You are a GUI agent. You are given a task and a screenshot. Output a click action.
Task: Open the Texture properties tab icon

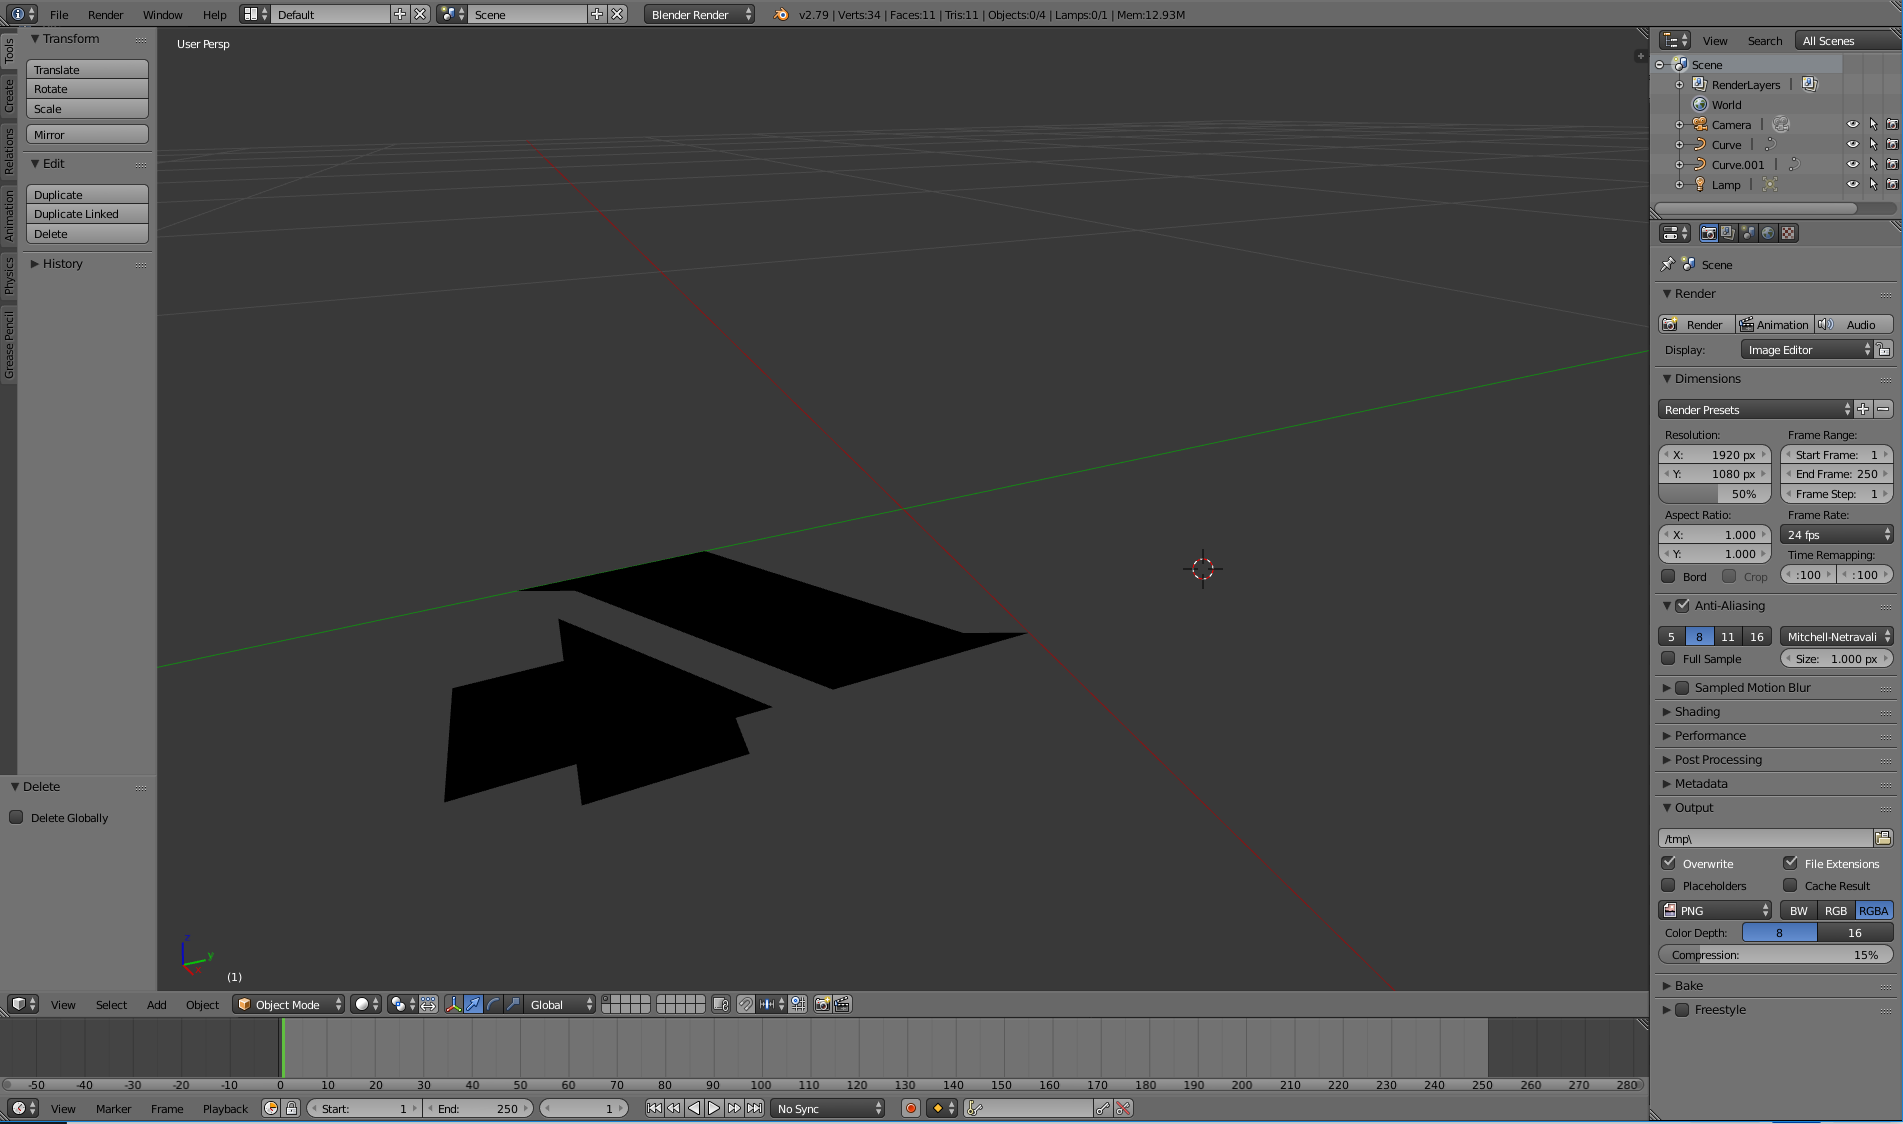pos(1788,233)
